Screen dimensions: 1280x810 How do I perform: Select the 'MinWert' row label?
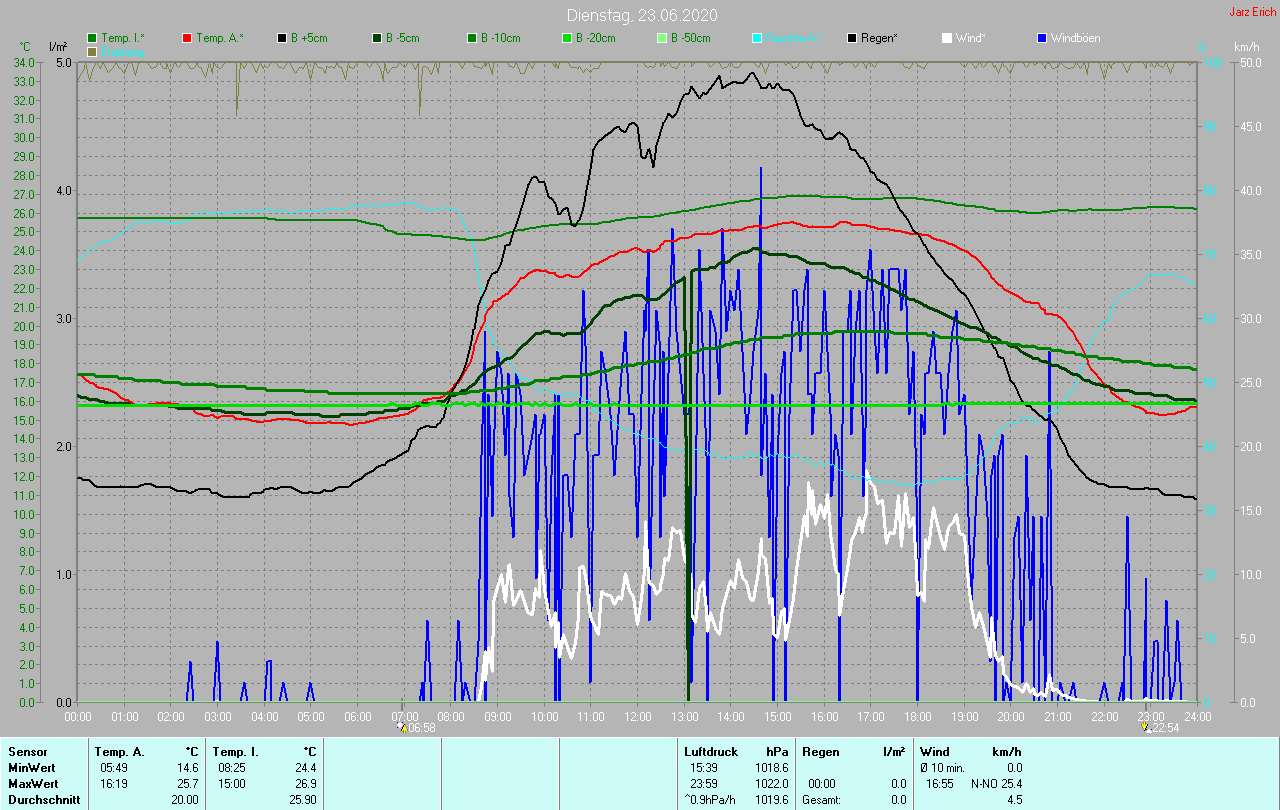[31, 767]
